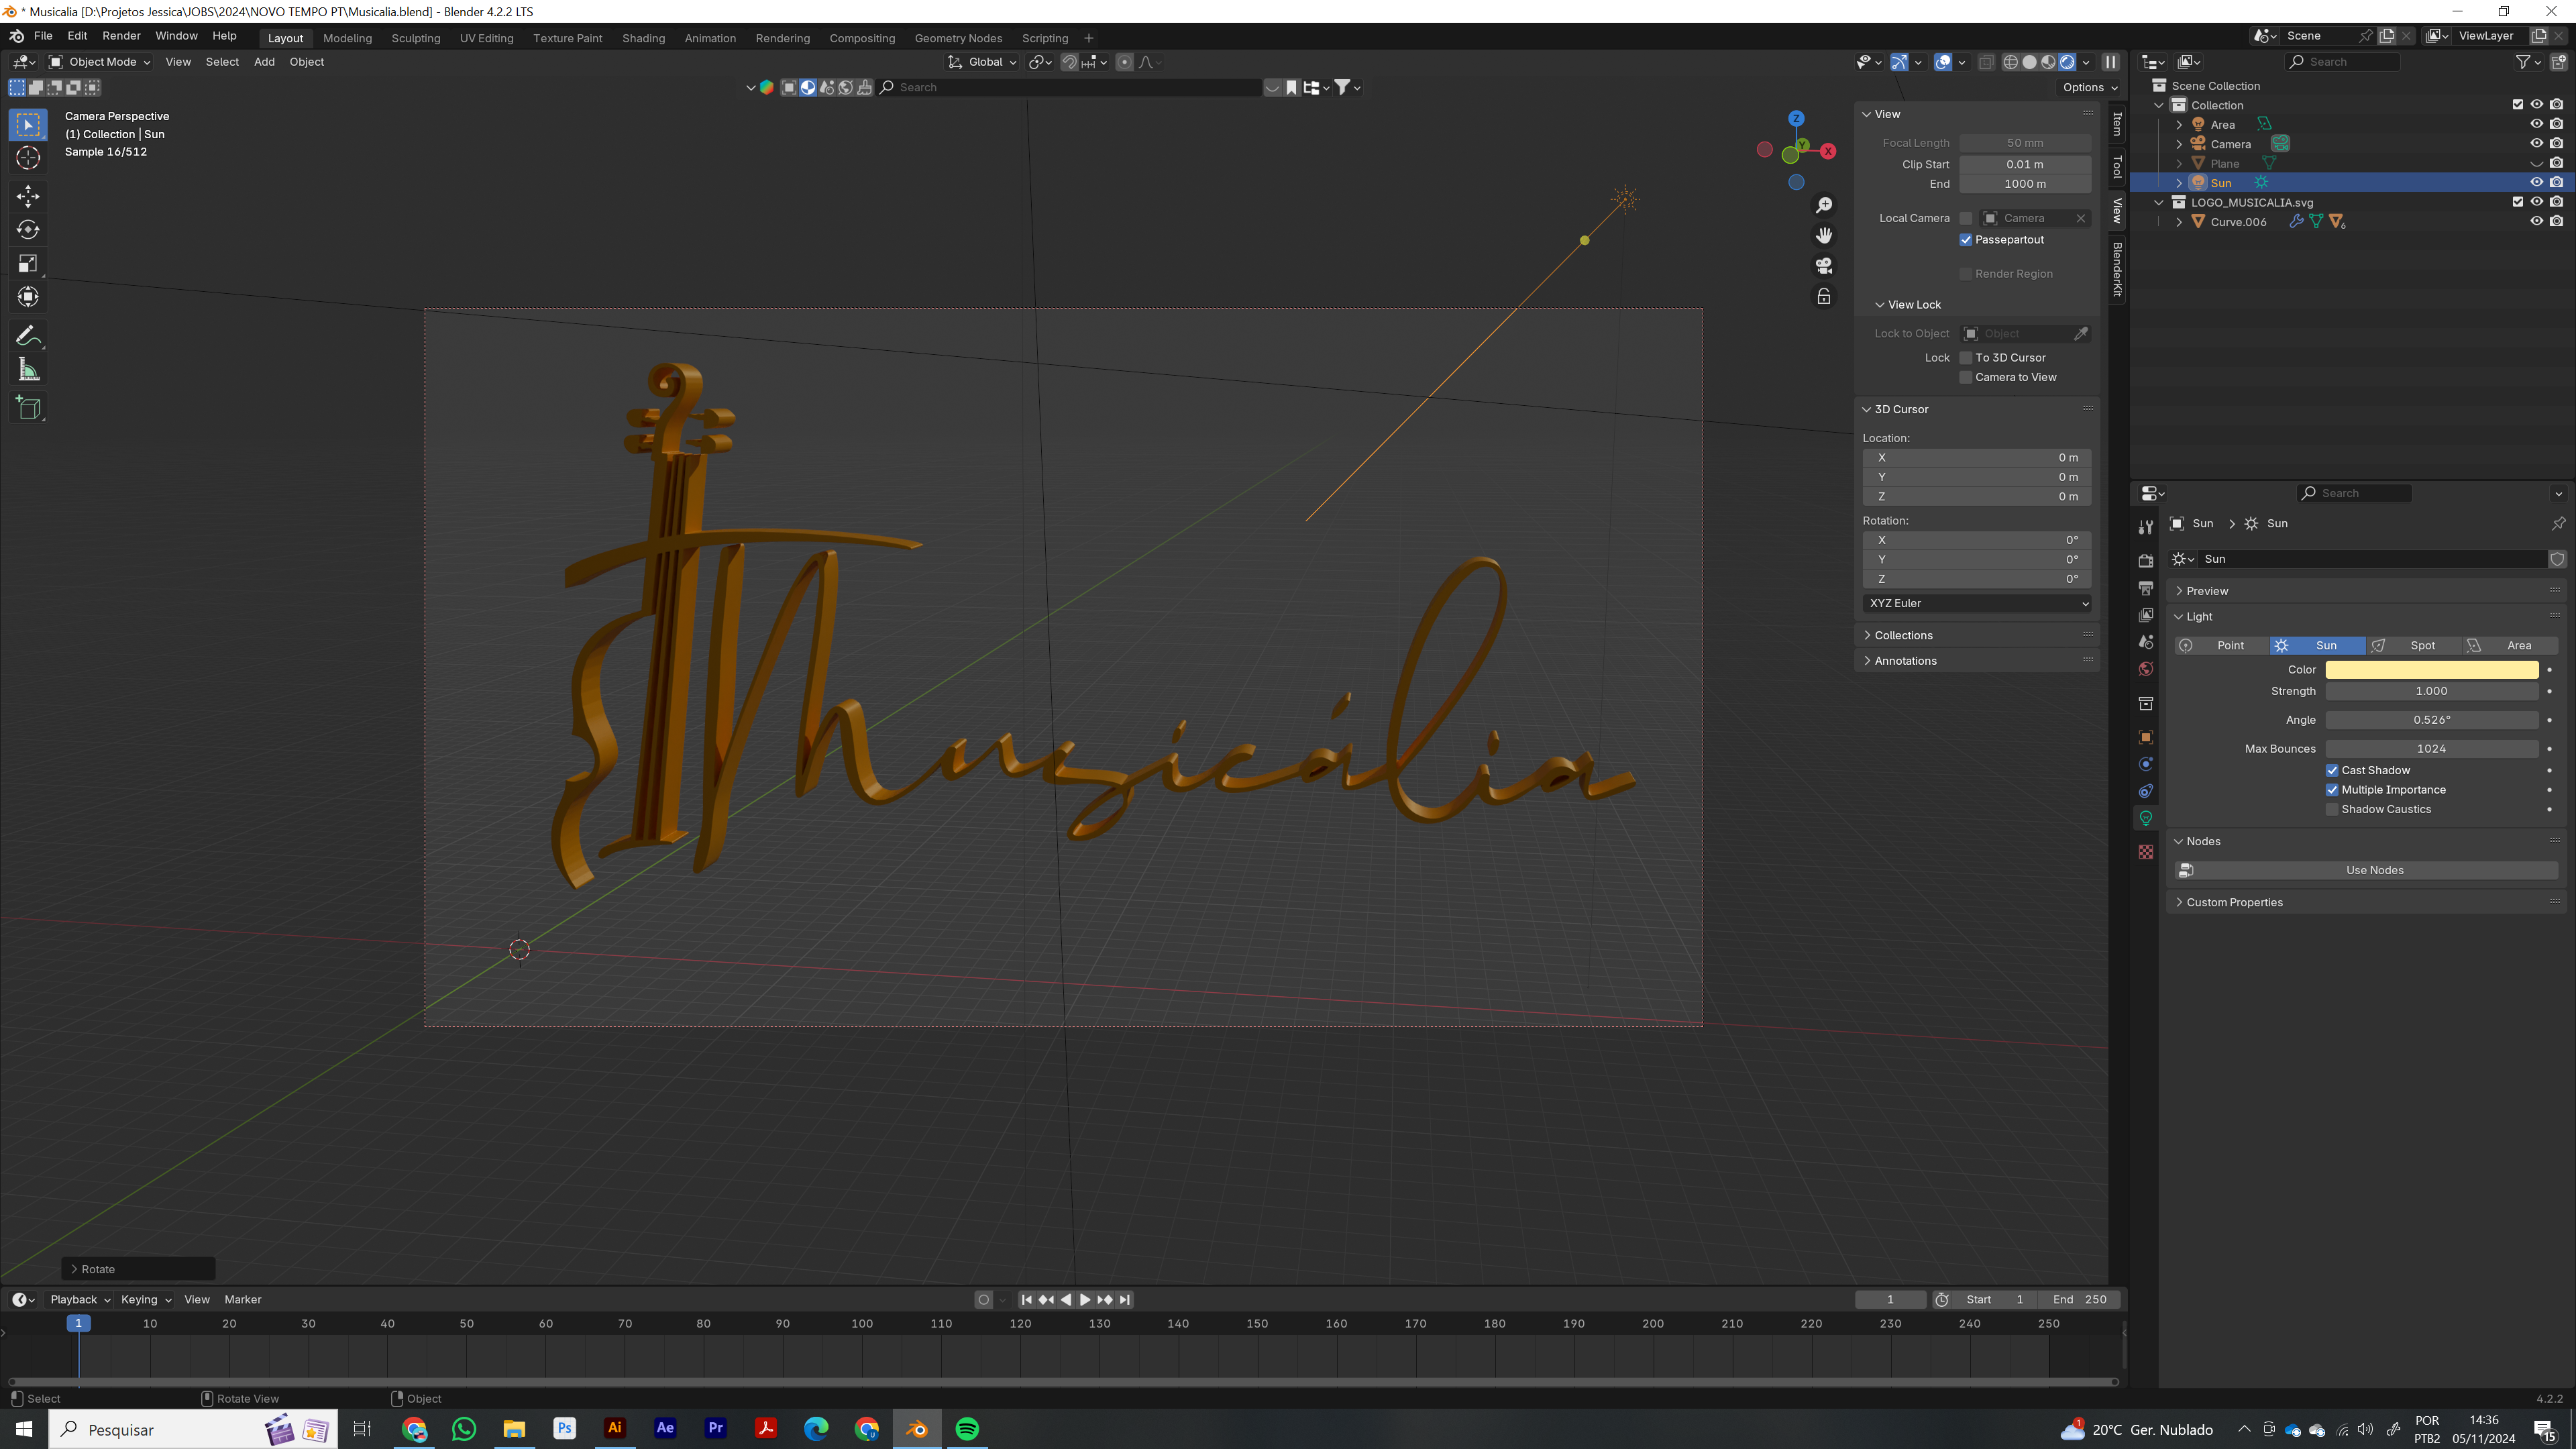The height and width of the screenshot is (1449, 2576).
Task: Open the Output properties tab
Action: [2146, 587]
